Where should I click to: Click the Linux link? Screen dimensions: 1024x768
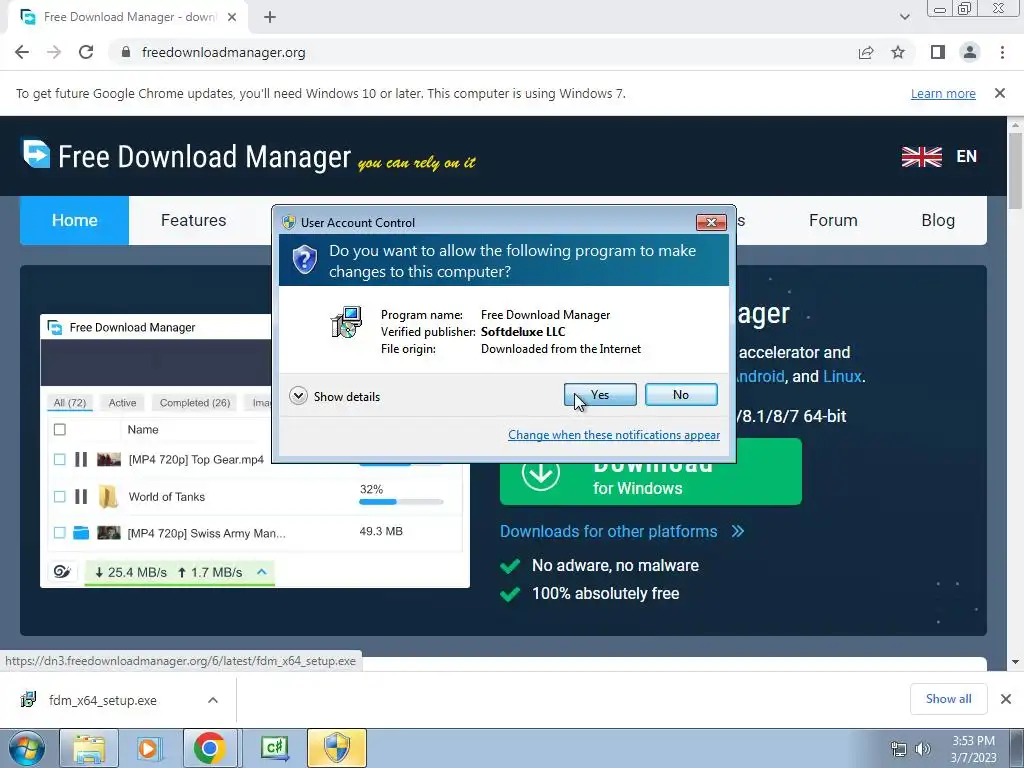click(842, 376)
